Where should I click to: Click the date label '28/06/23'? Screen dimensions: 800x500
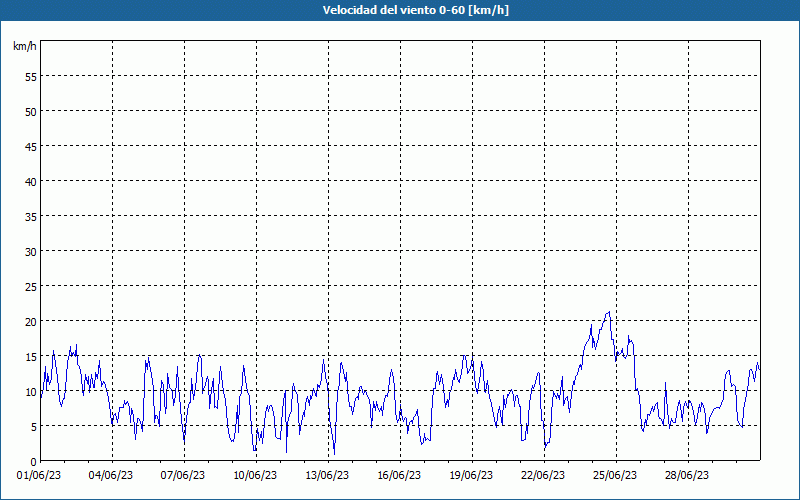tap(687, 476)
